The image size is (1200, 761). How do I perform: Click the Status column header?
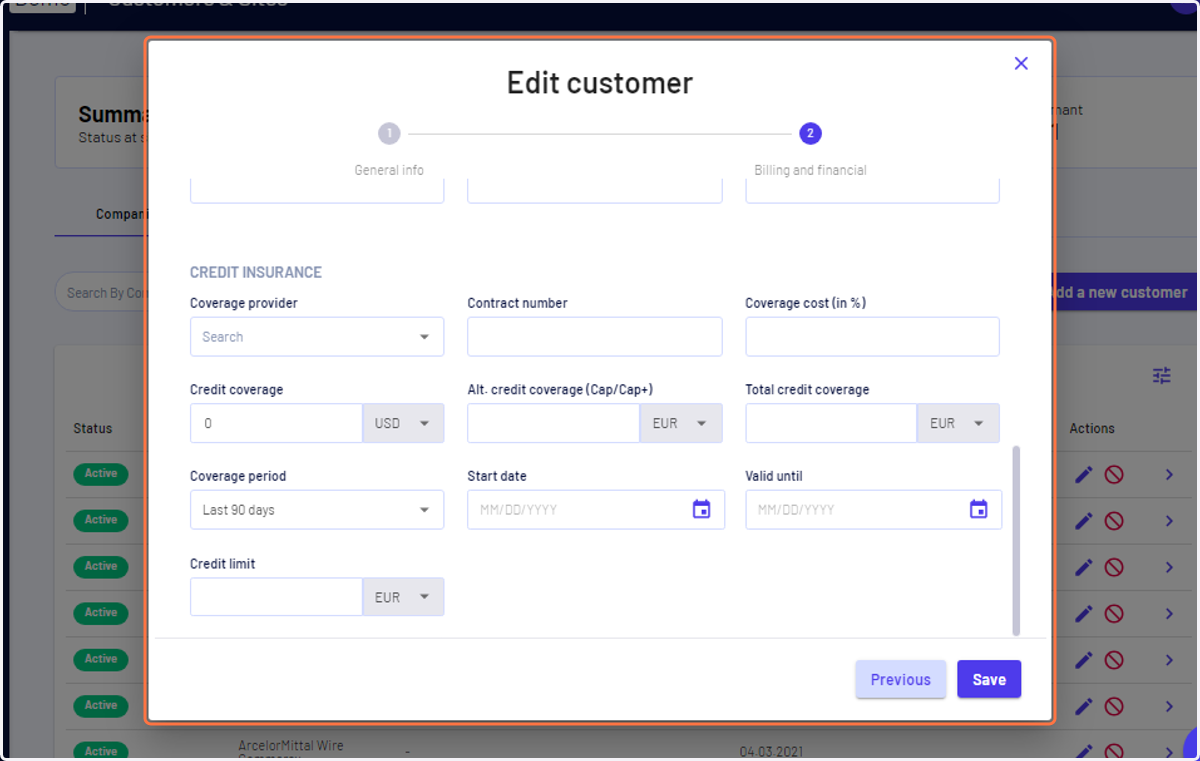(93, 428)
